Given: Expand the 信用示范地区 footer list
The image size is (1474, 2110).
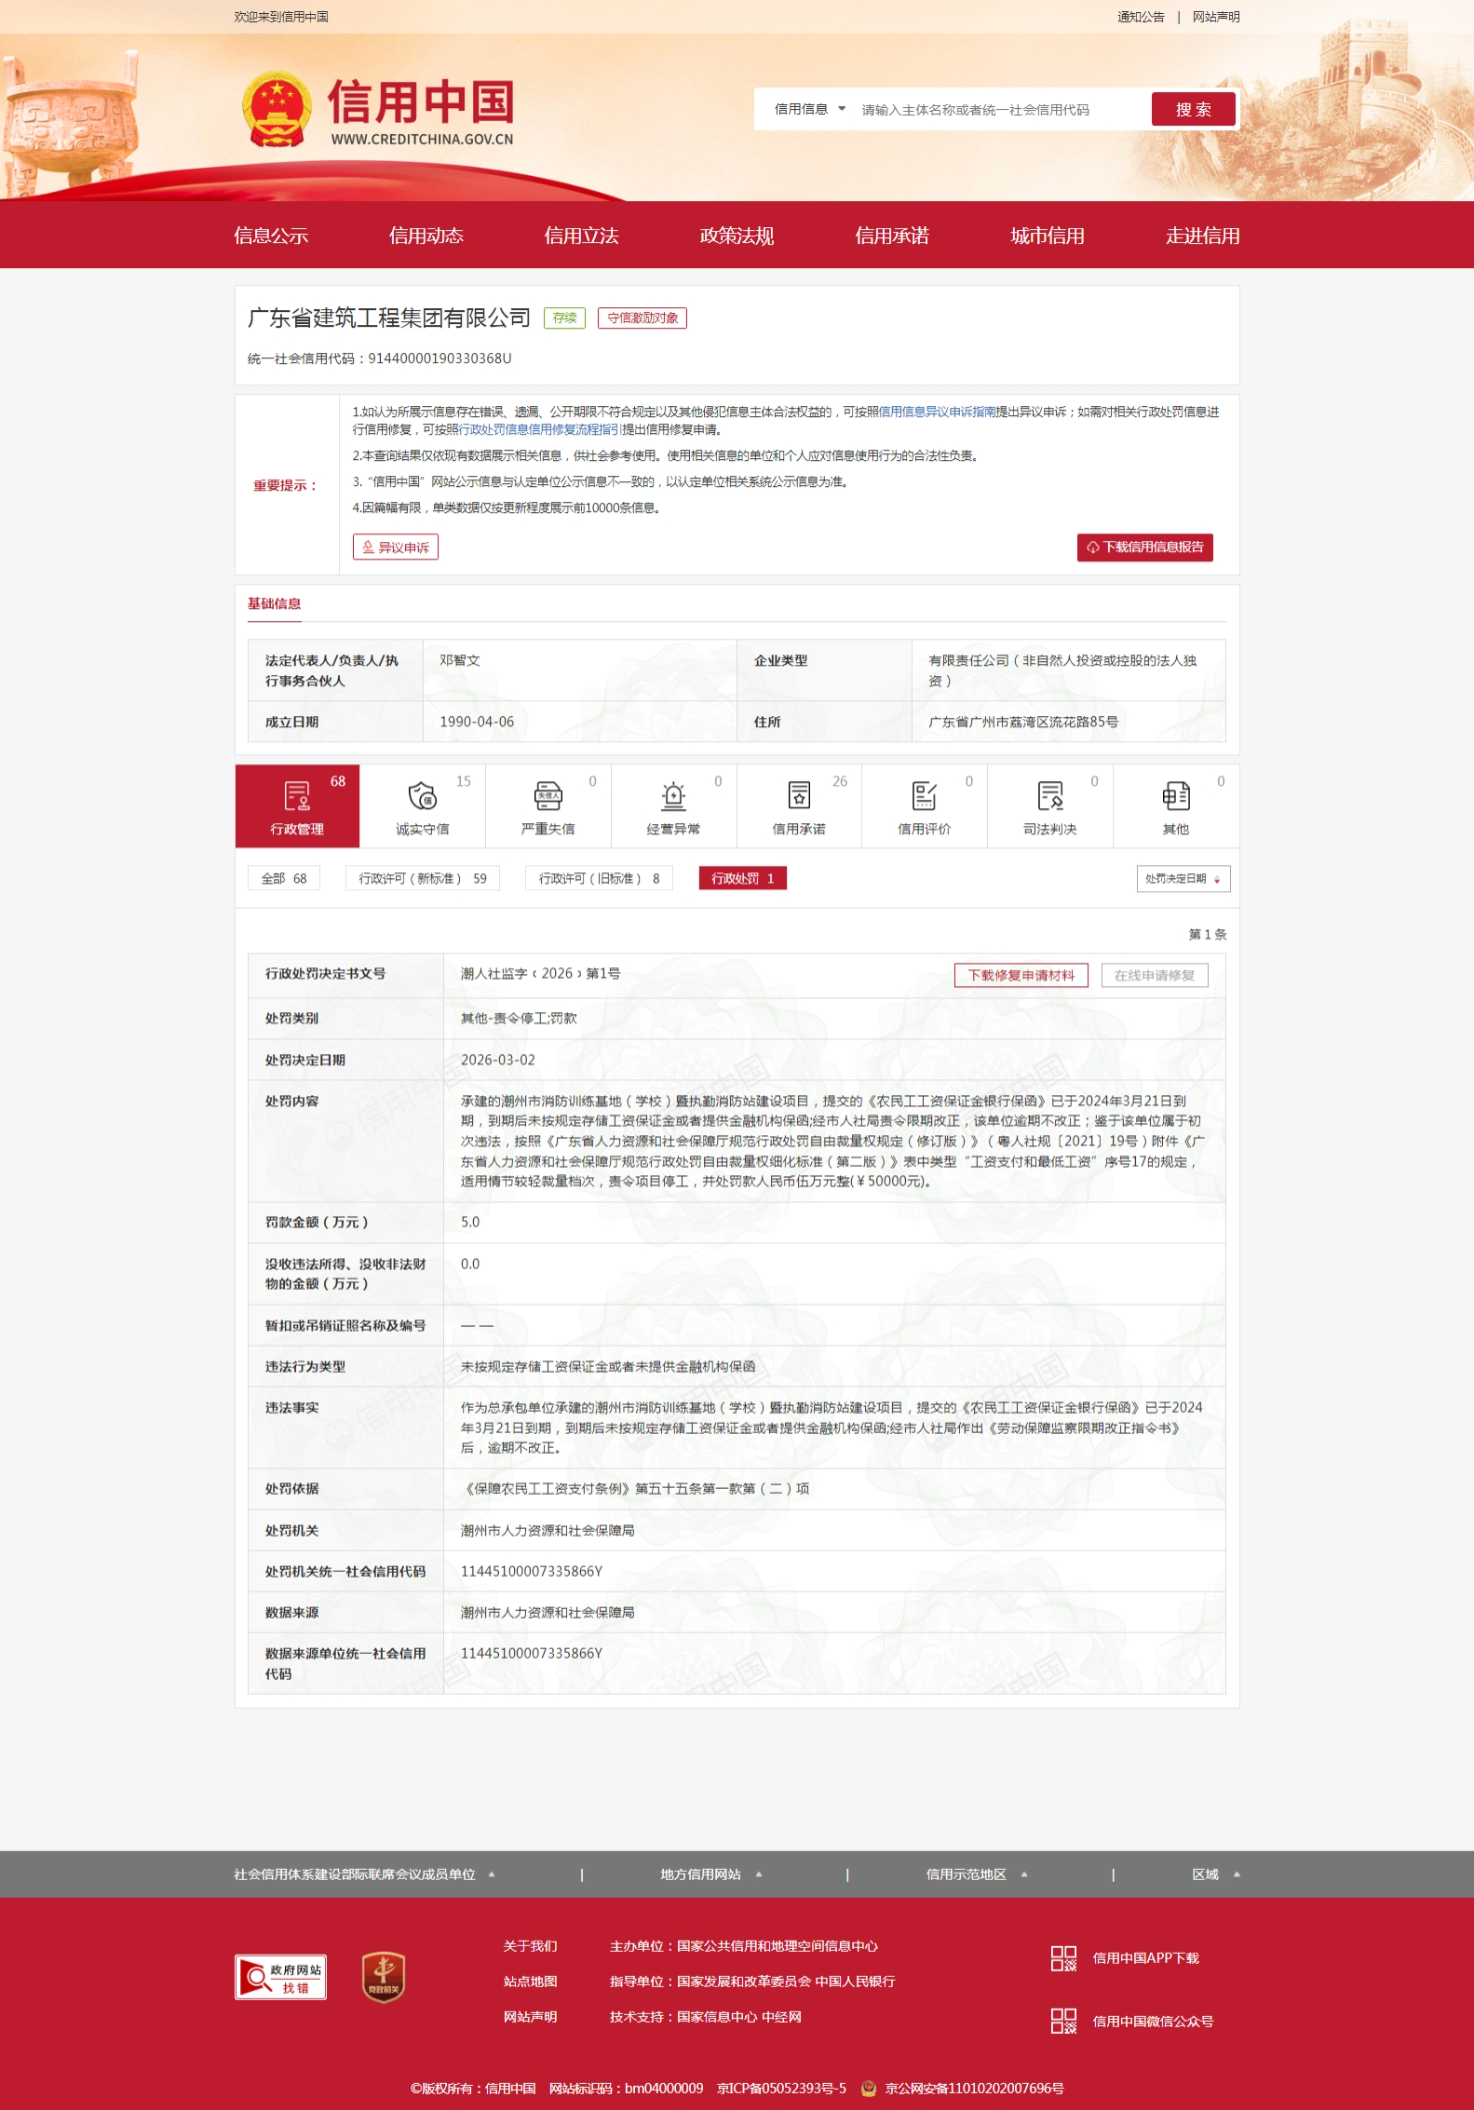Looking at the screenshot, I should (x=976, y=1874).
